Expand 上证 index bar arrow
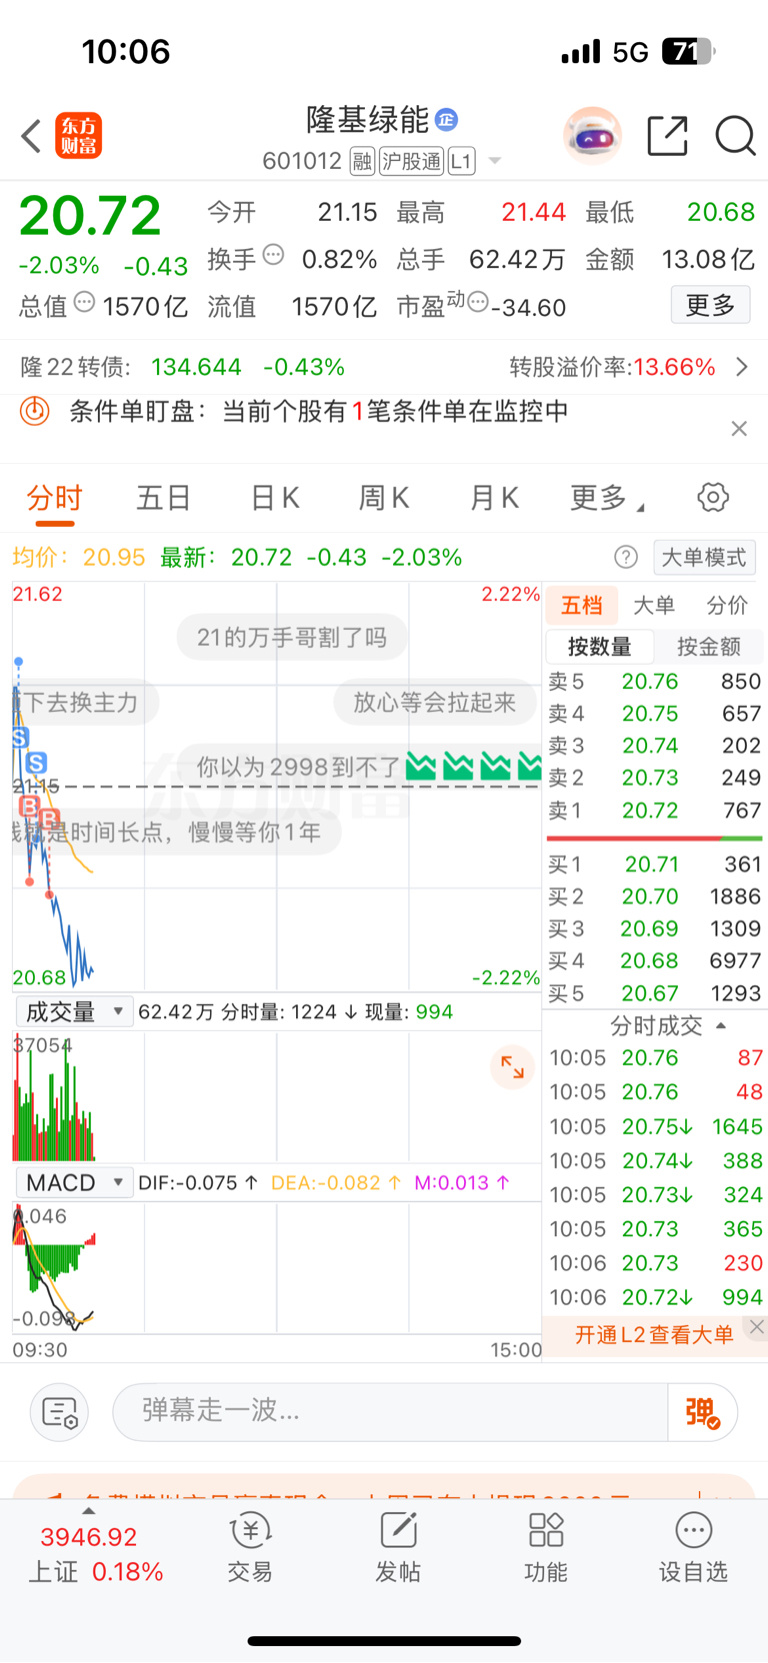 click(x=89, y=1512)
